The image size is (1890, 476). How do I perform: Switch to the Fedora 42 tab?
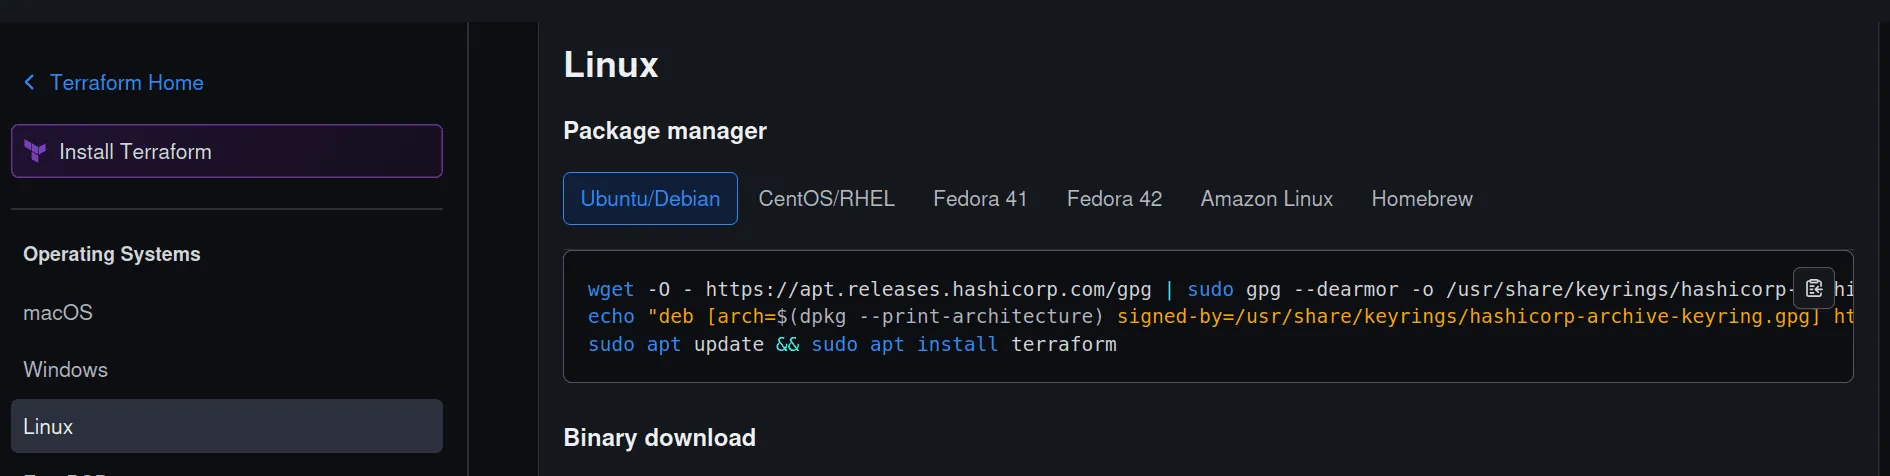[1114, 198]
